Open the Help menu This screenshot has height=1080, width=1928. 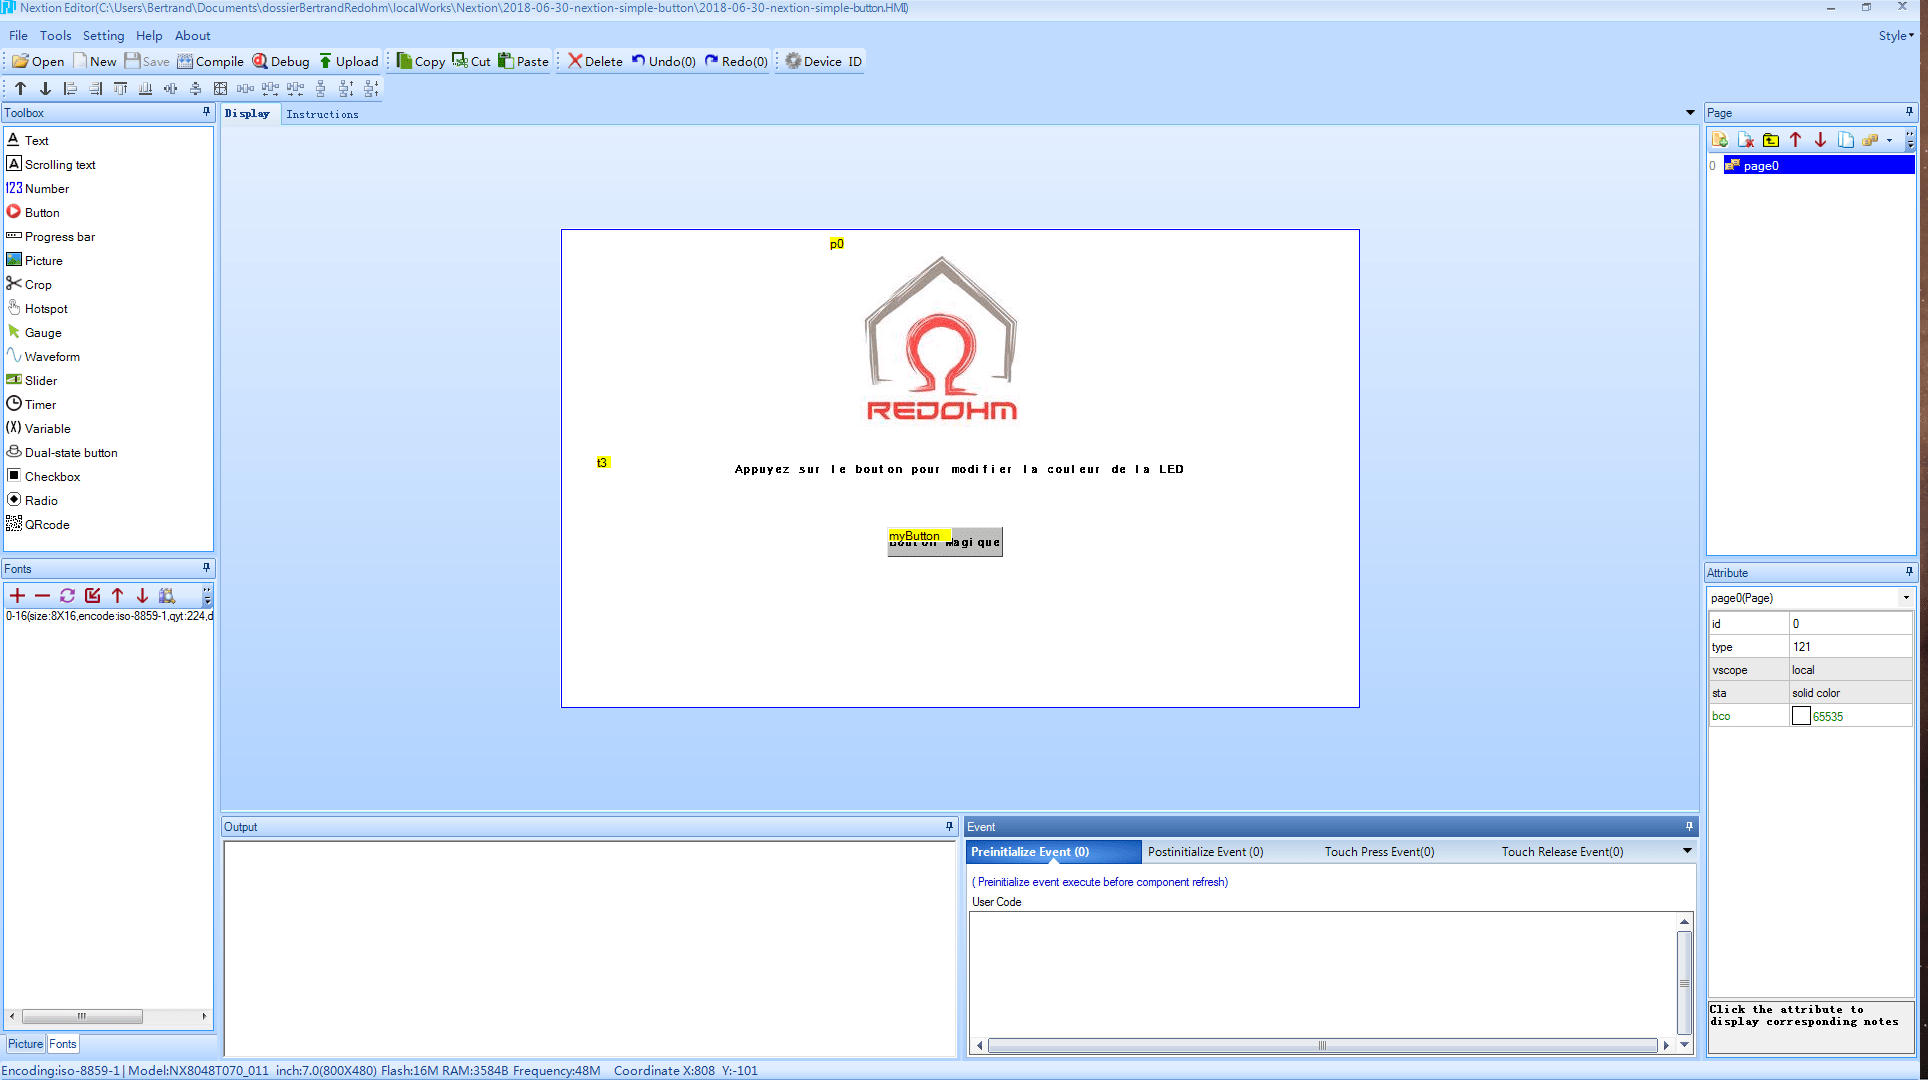pos(149,35)
